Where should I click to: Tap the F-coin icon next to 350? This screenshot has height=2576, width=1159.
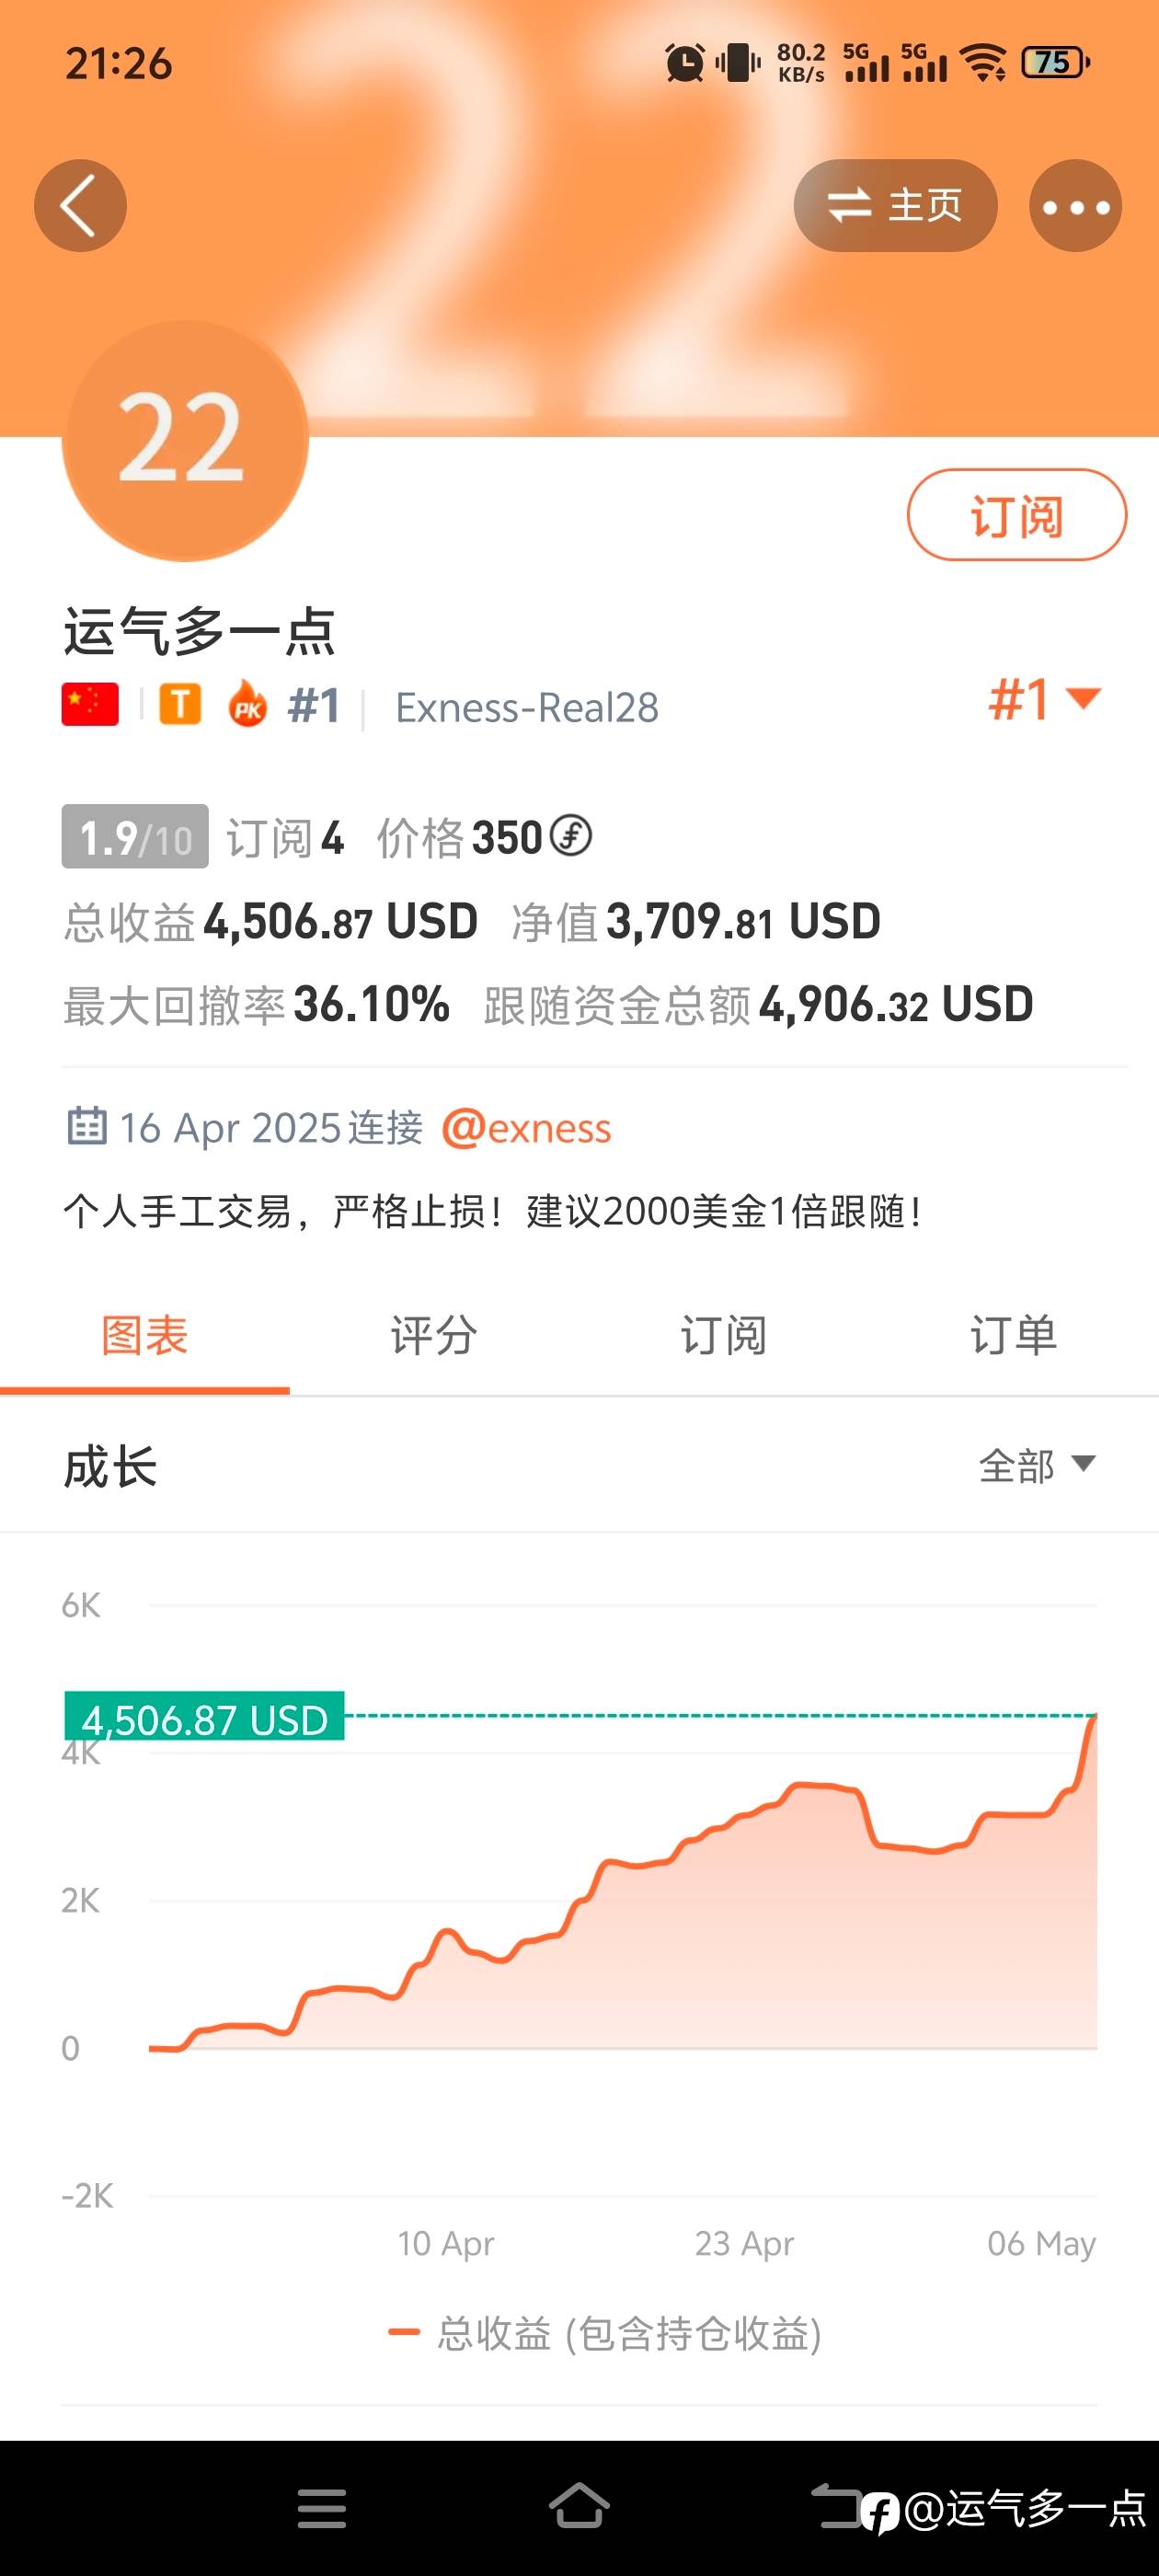[x=571, y=836]
